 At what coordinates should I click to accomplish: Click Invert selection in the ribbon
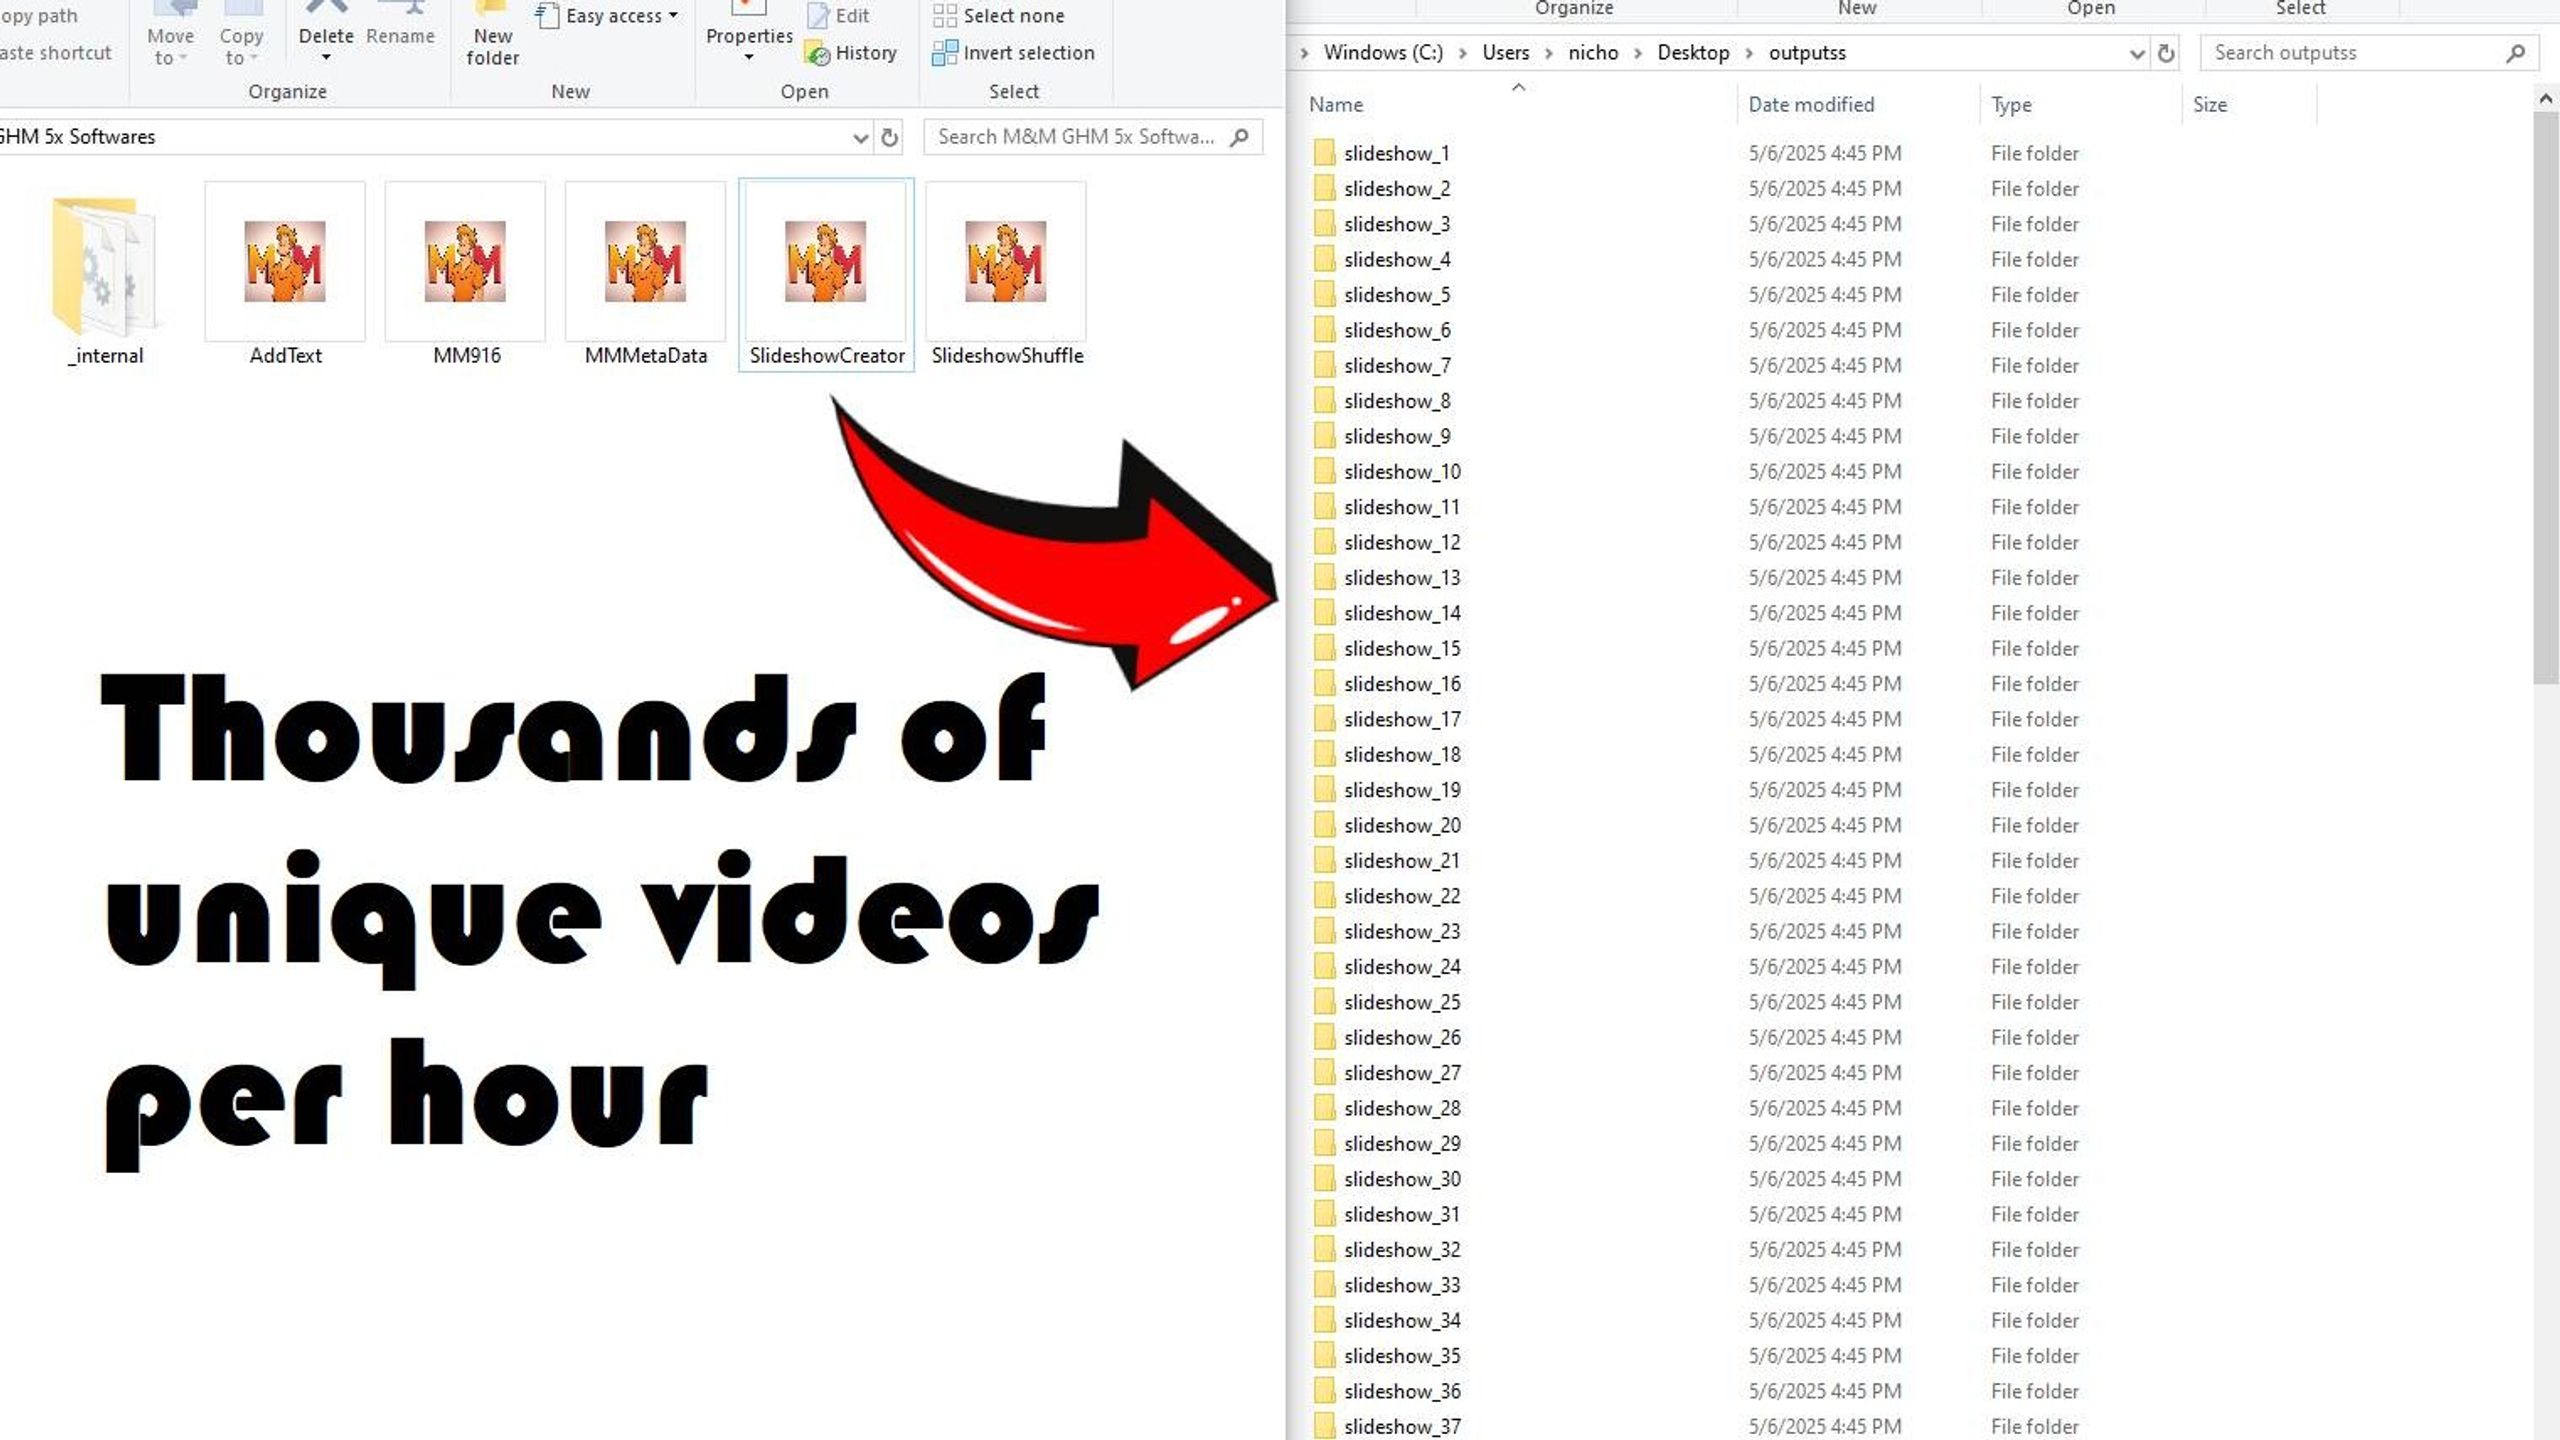point(1013,53)
